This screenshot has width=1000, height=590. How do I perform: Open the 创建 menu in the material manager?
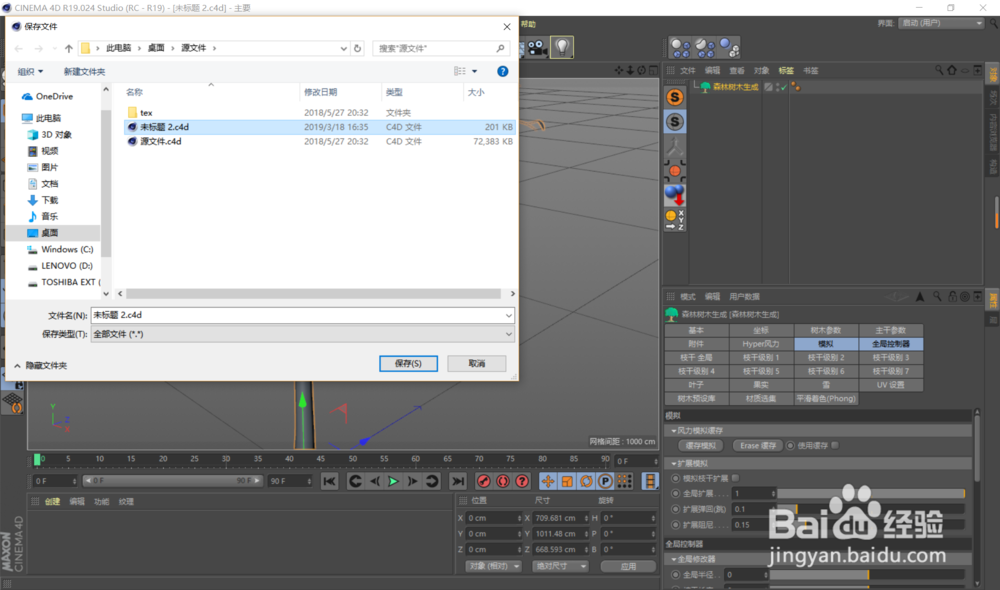[52, 502]
